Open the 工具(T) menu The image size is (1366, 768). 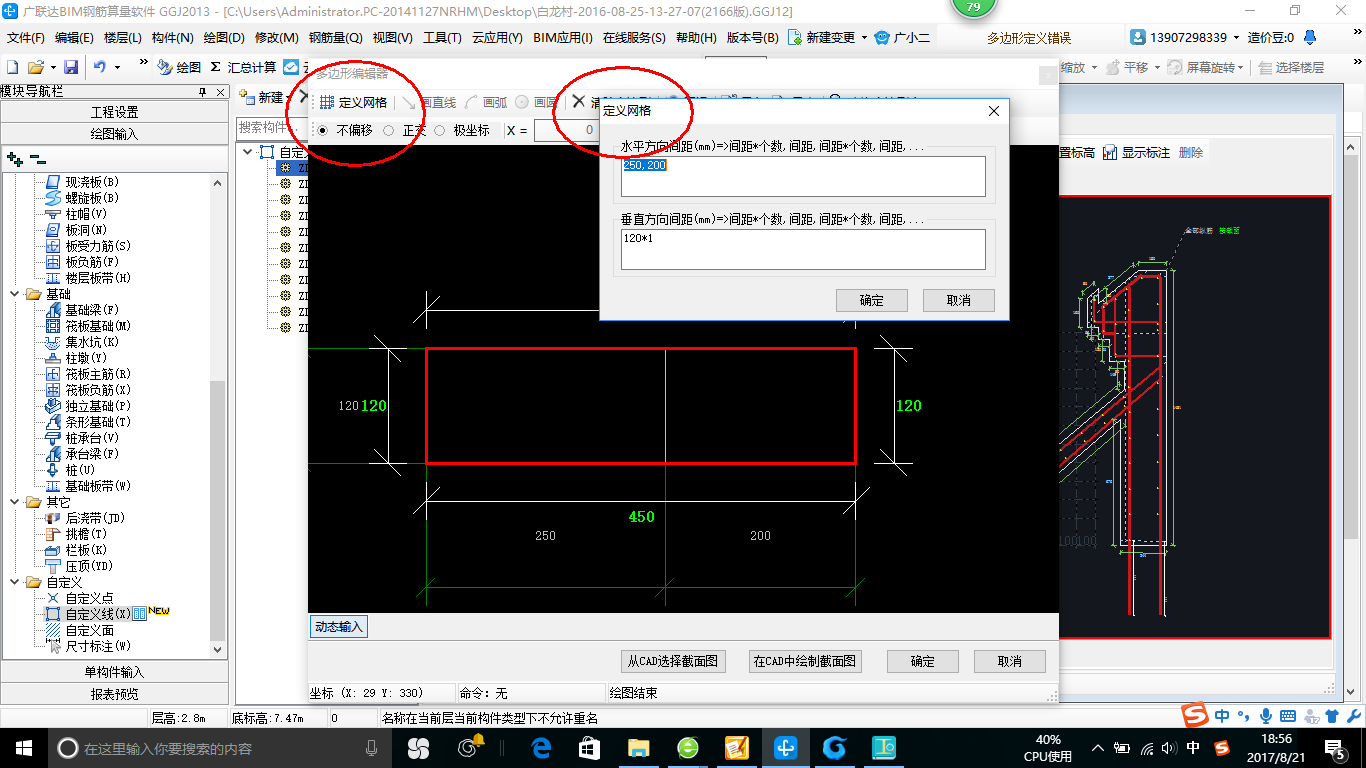[x=442, y=38]
